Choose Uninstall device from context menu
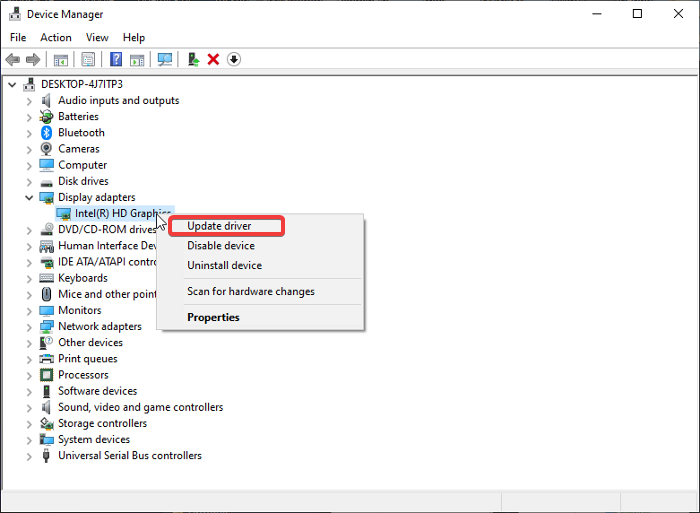The width and height of the screenshot is (700, 513). click(x=224, y=266)
